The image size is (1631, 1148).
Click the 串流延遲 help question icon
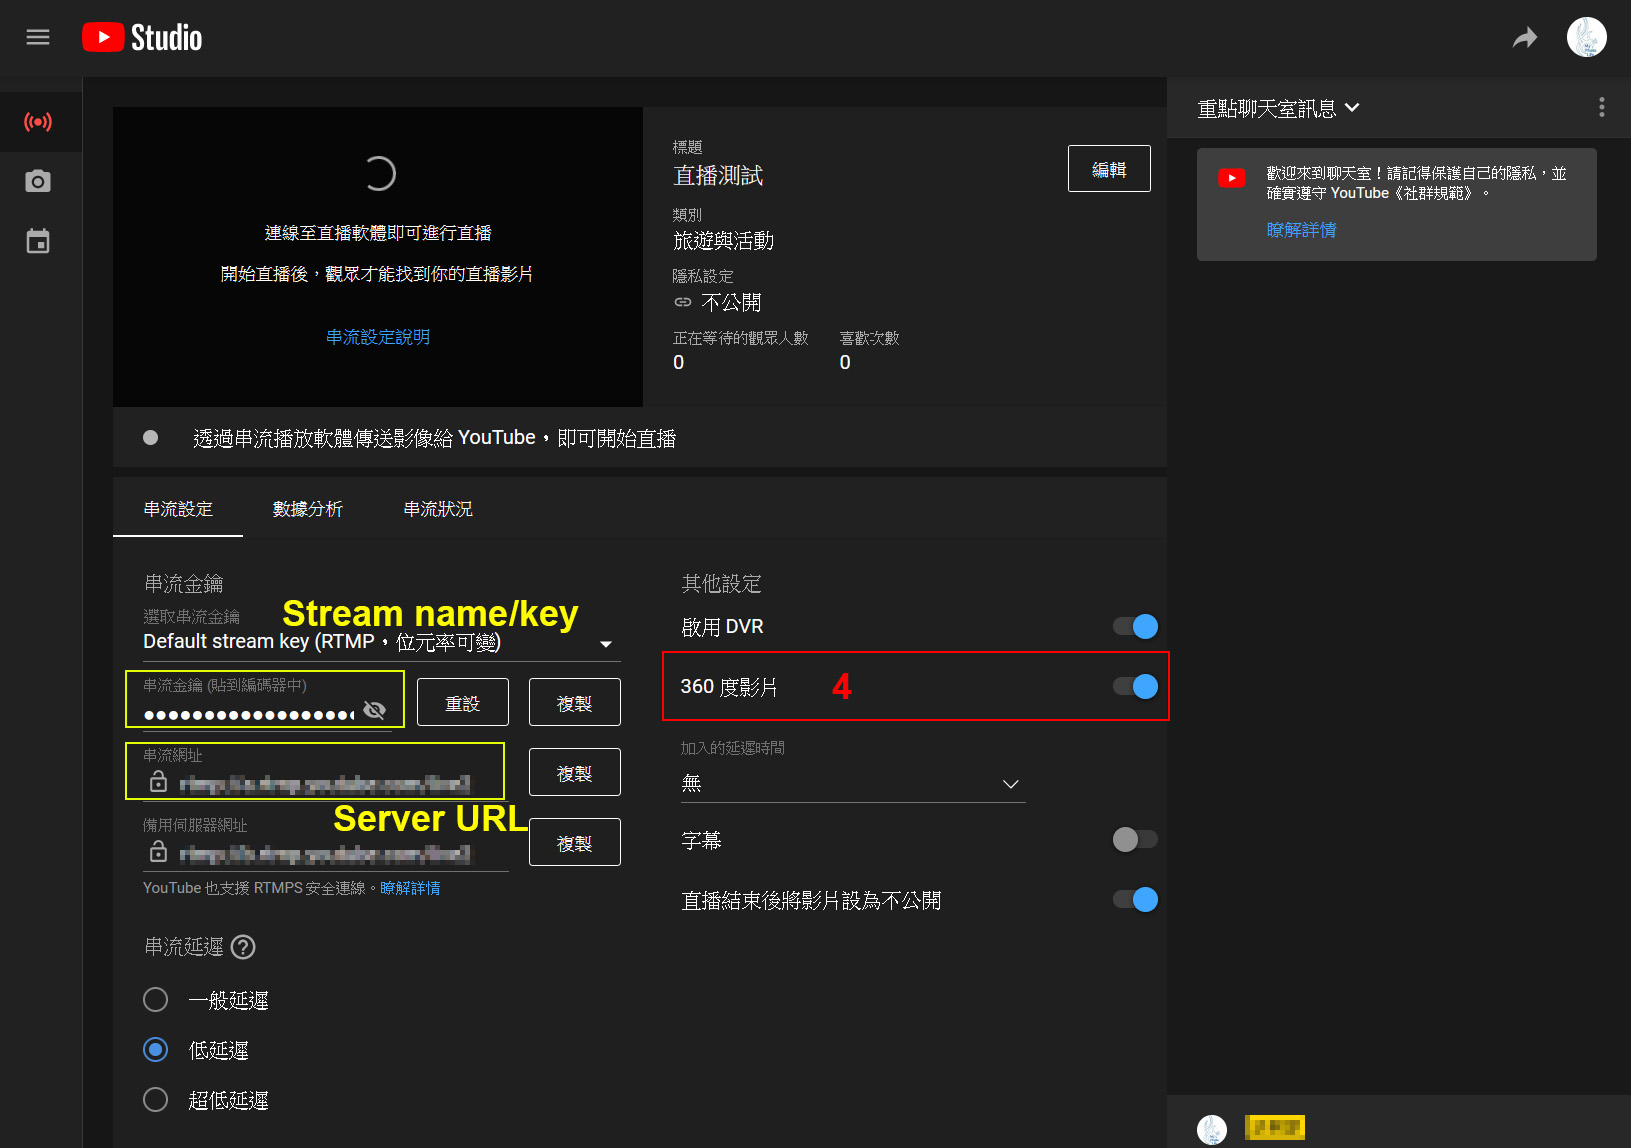(243, 947)
